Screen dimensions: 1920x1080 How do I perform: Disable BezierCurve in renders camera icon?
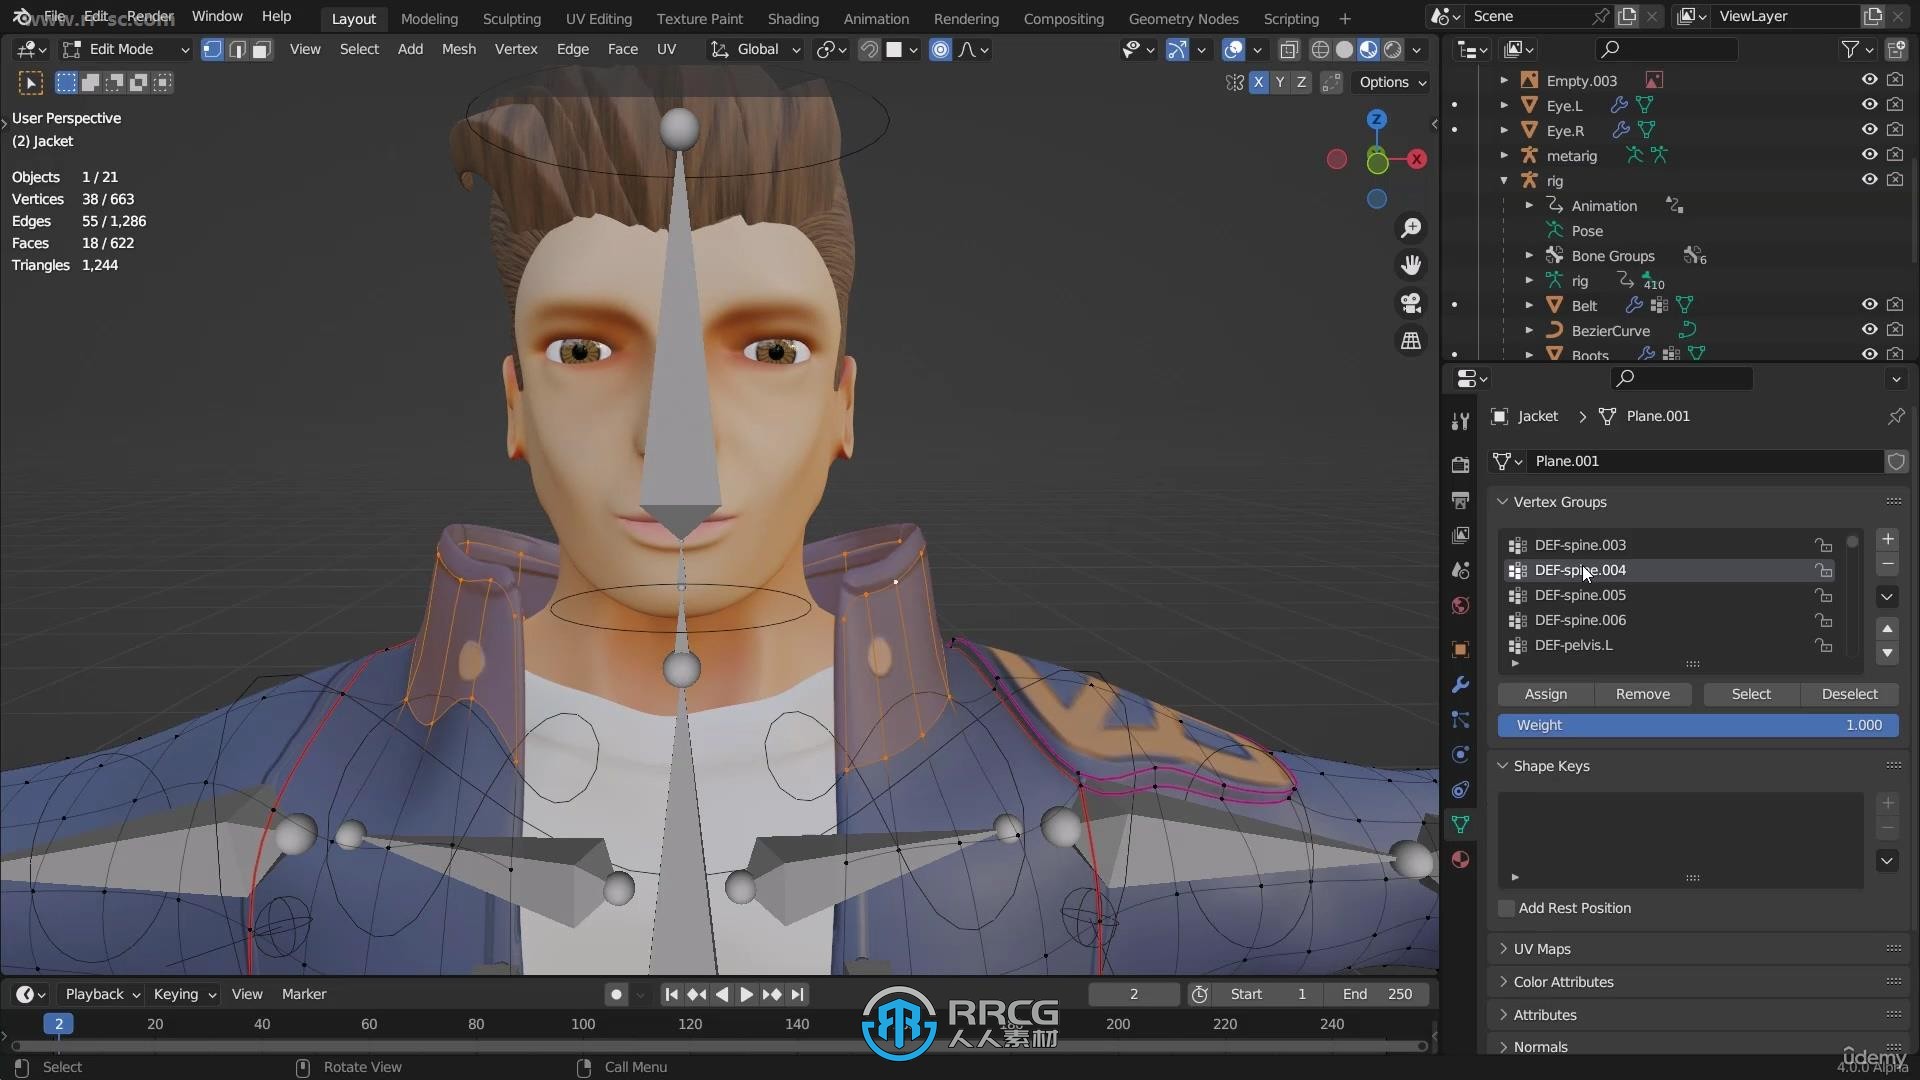click(x=1895, y=330)
